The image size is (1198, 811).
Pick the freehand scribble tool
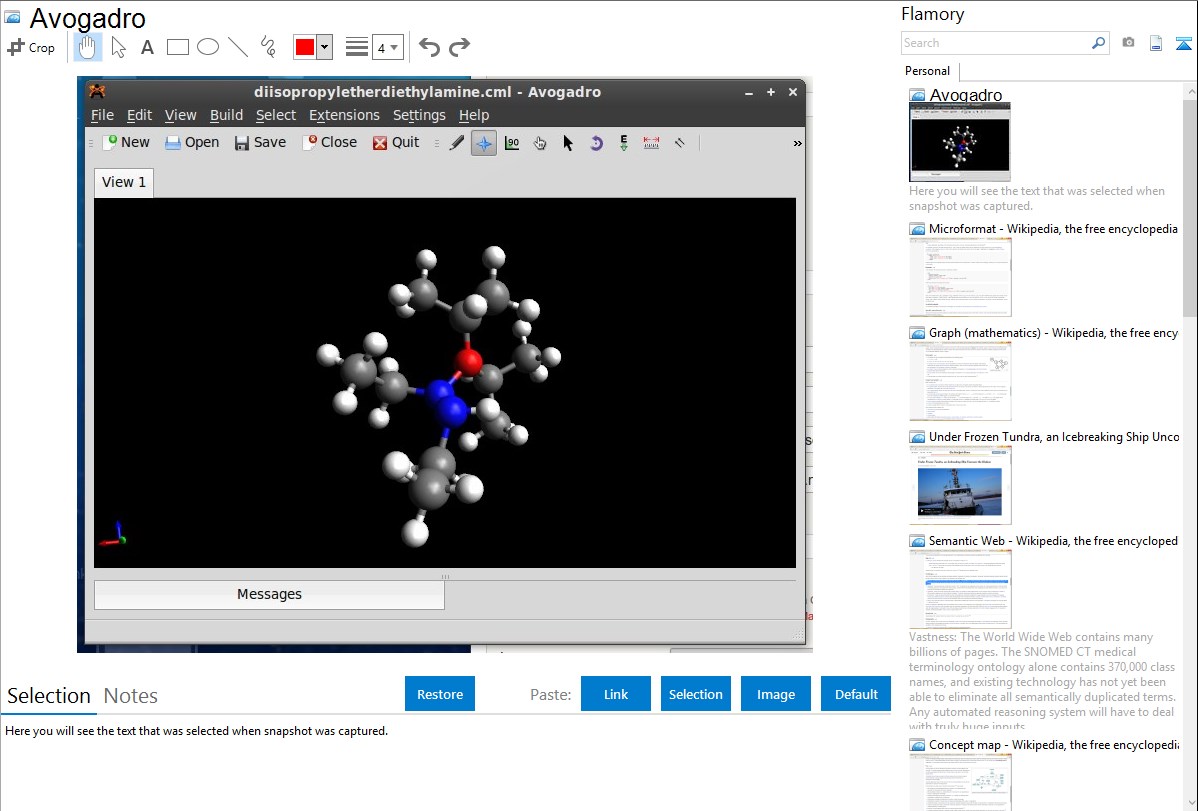pos(268,47)
